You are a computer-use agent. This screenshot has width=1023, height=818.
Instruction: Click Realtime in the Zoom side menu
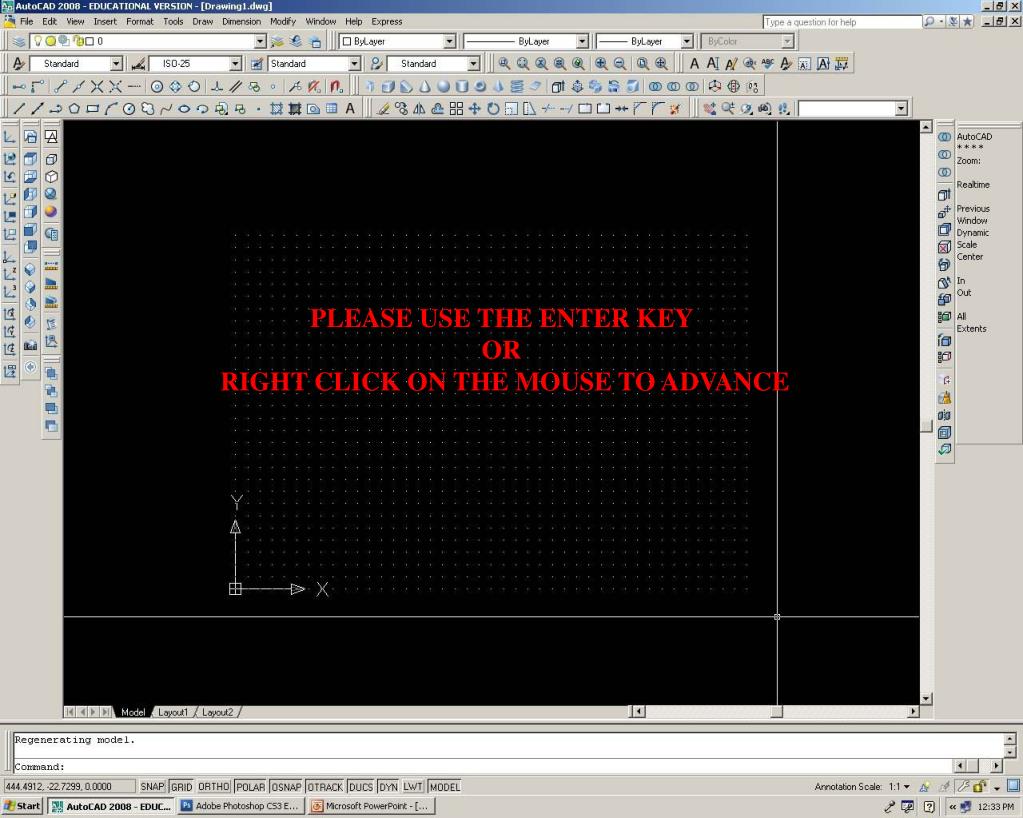pos(973,185)
